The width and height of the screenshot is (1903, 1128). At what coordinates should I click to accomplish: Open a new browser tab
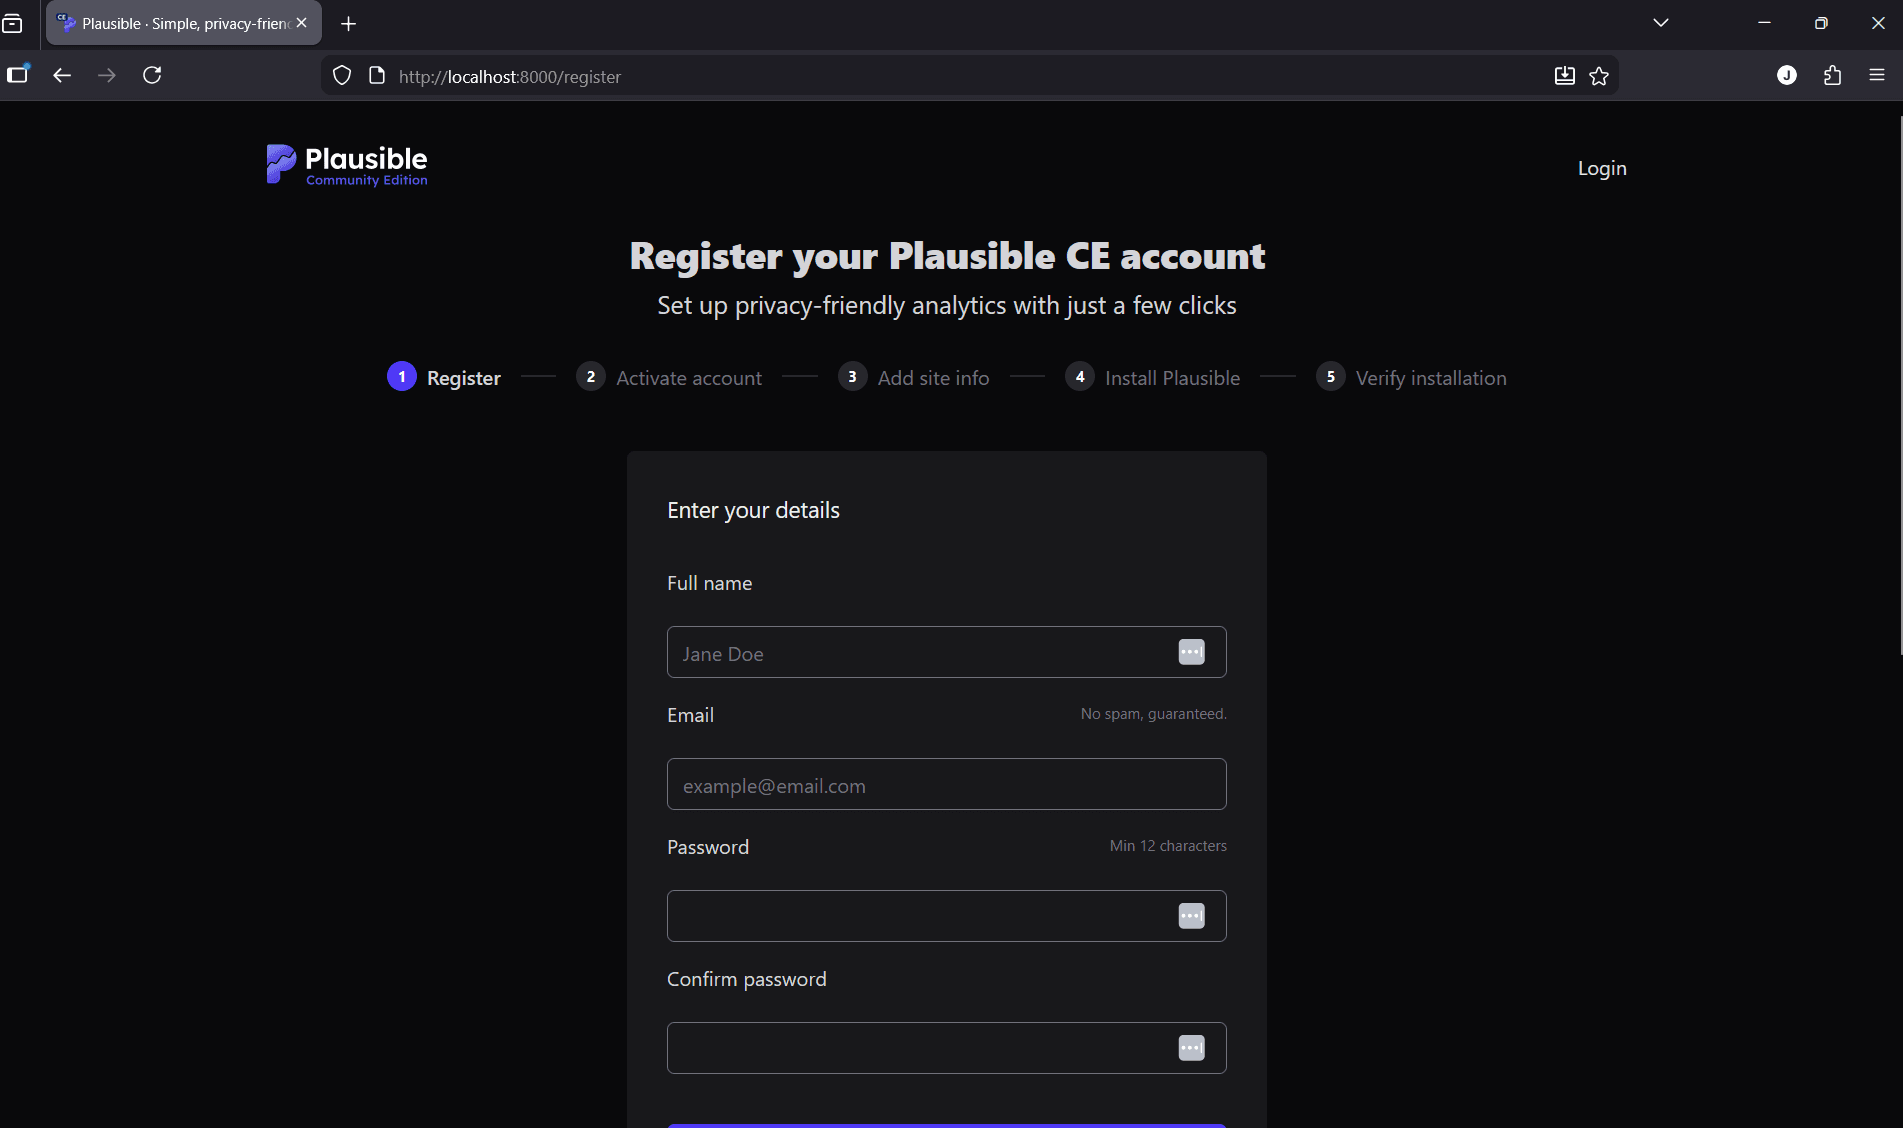coord(348,23)
